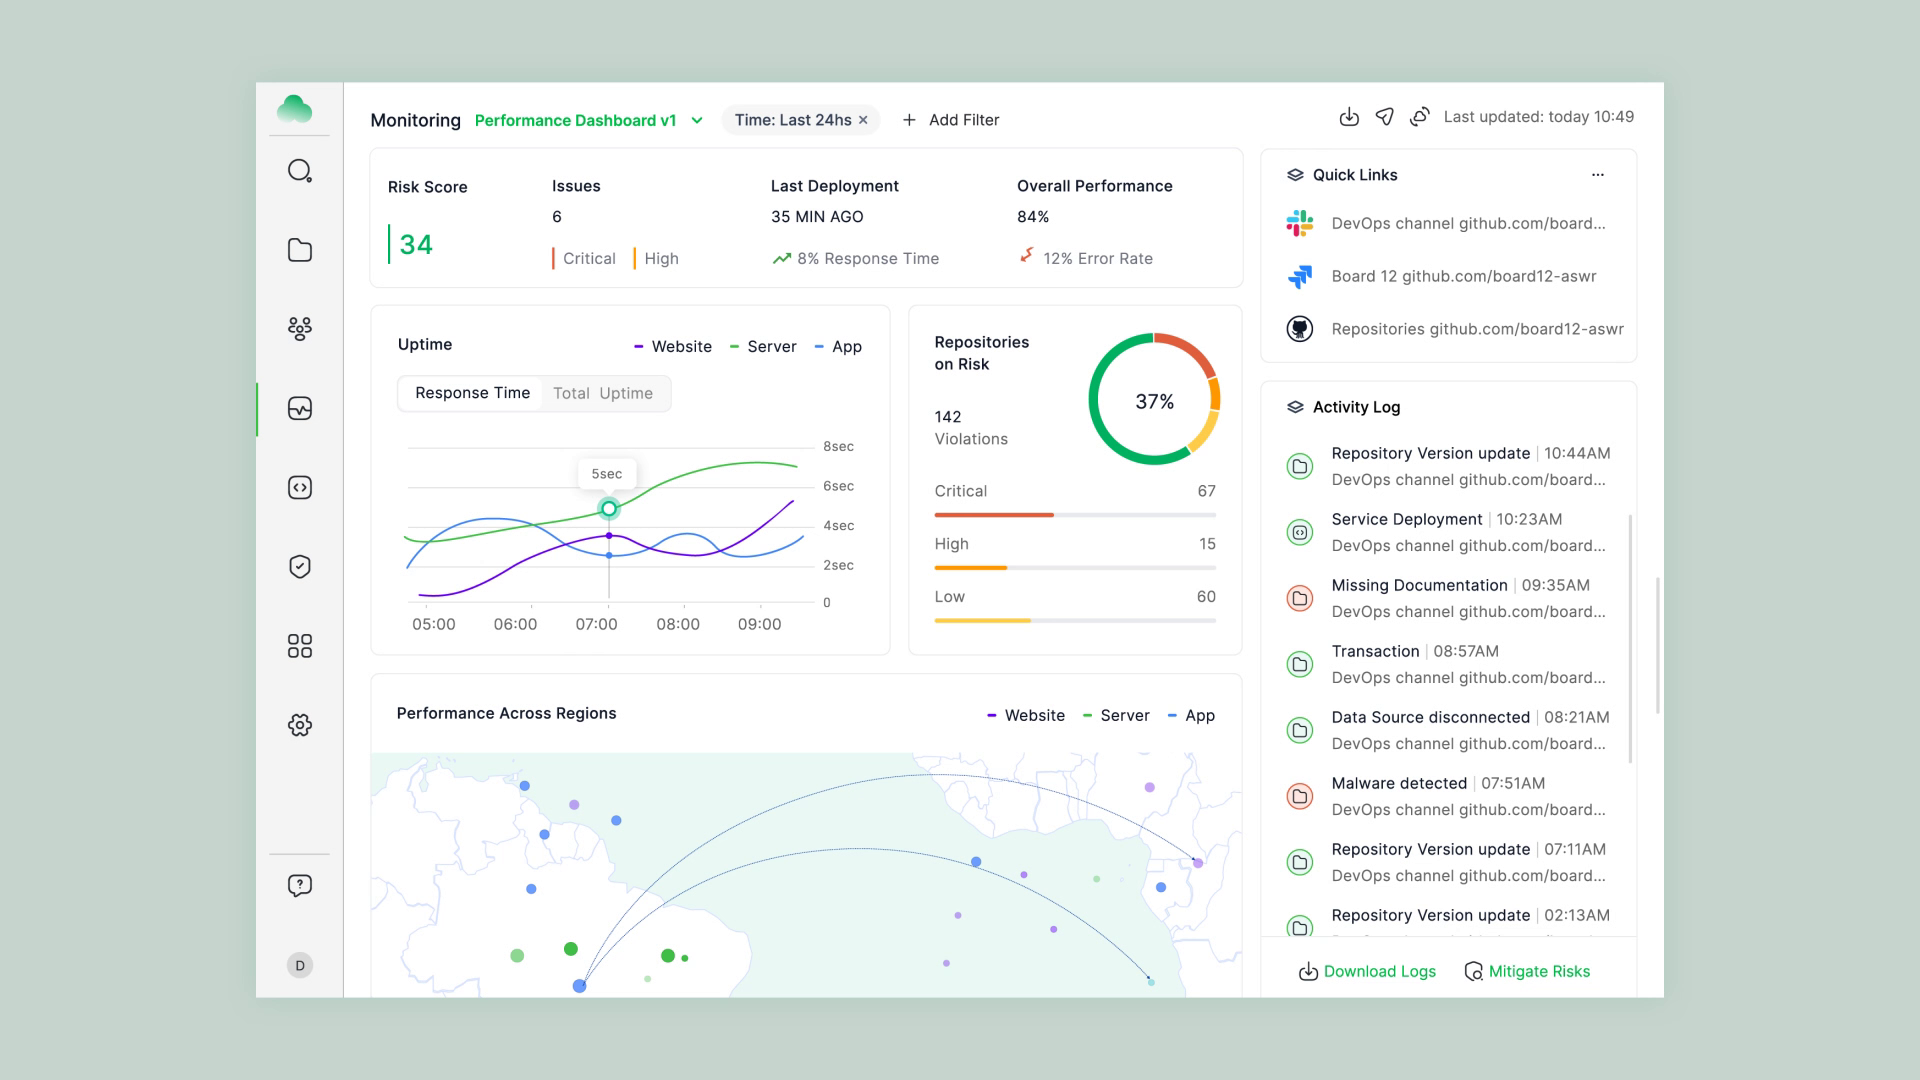Switch to Response Time in the Uptime card
This screenshot has height=1080, width=1920.
point(472,393)
